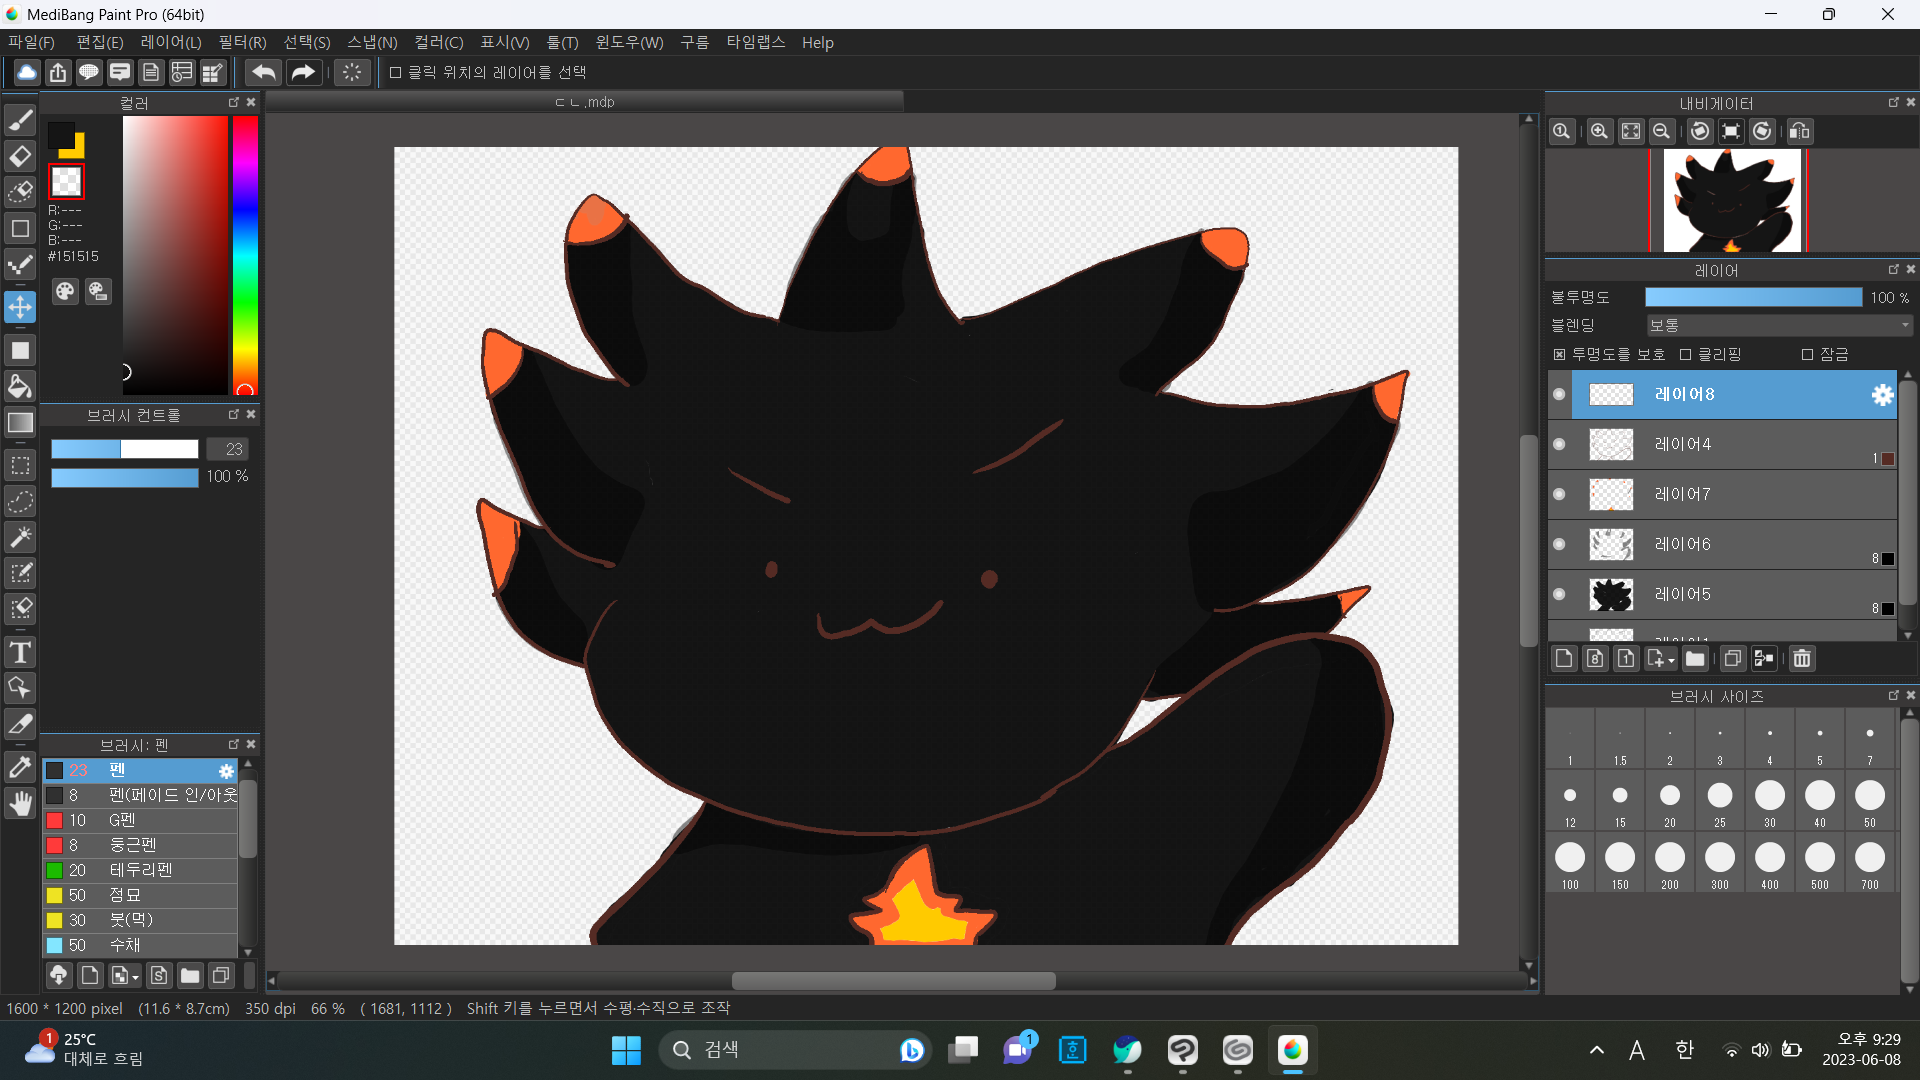This screenshot has width=1920, height=1080.
Task: Enable the 클리핑 checkbox
Action: [1685, 355]
